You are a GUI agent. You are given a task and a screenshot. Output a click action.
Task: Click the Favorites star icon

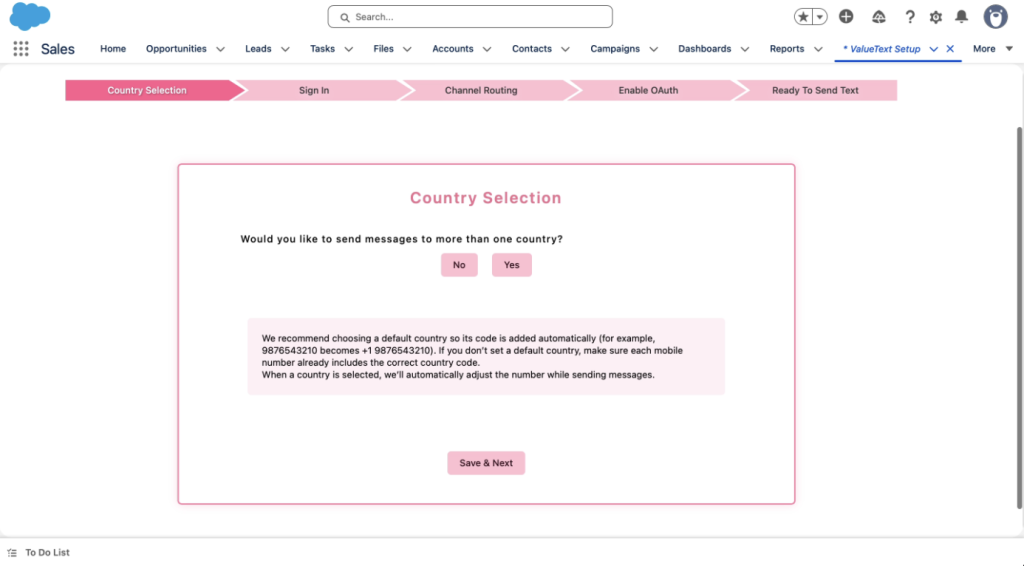[x=804, y=17]
